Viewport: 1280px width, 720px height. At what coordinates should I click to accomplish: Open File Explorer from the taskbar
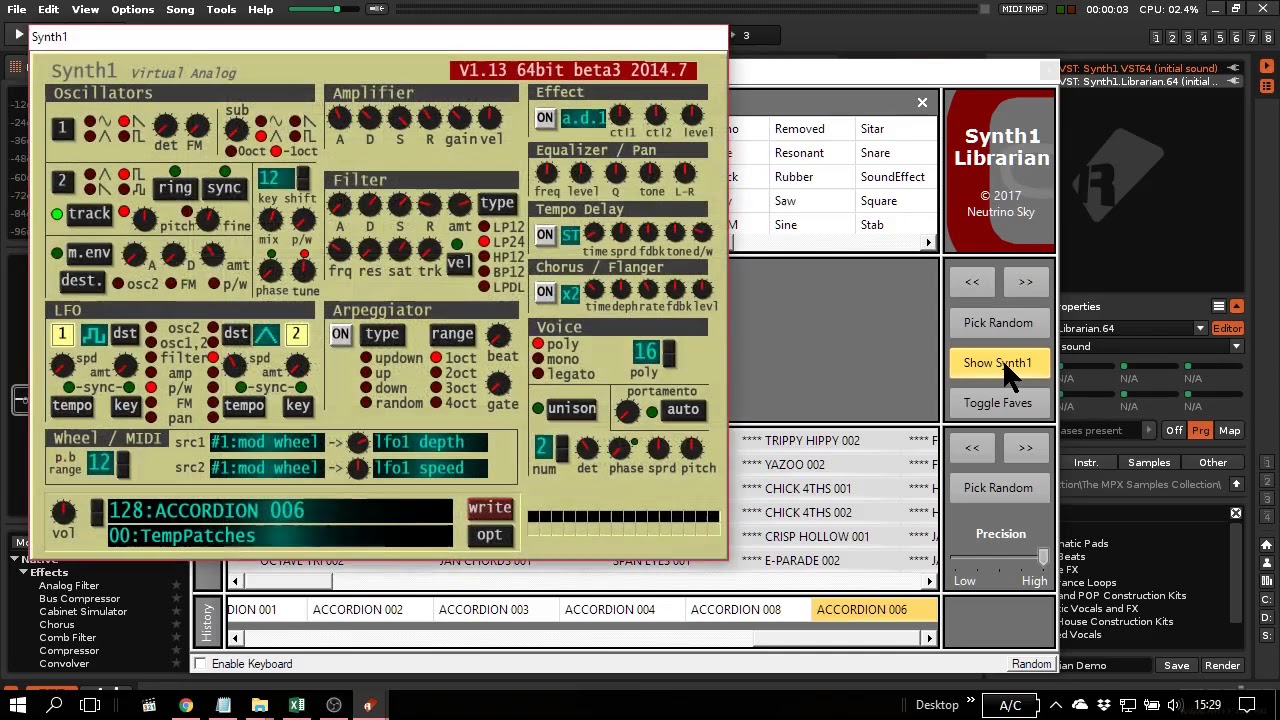tap(260, 705)
